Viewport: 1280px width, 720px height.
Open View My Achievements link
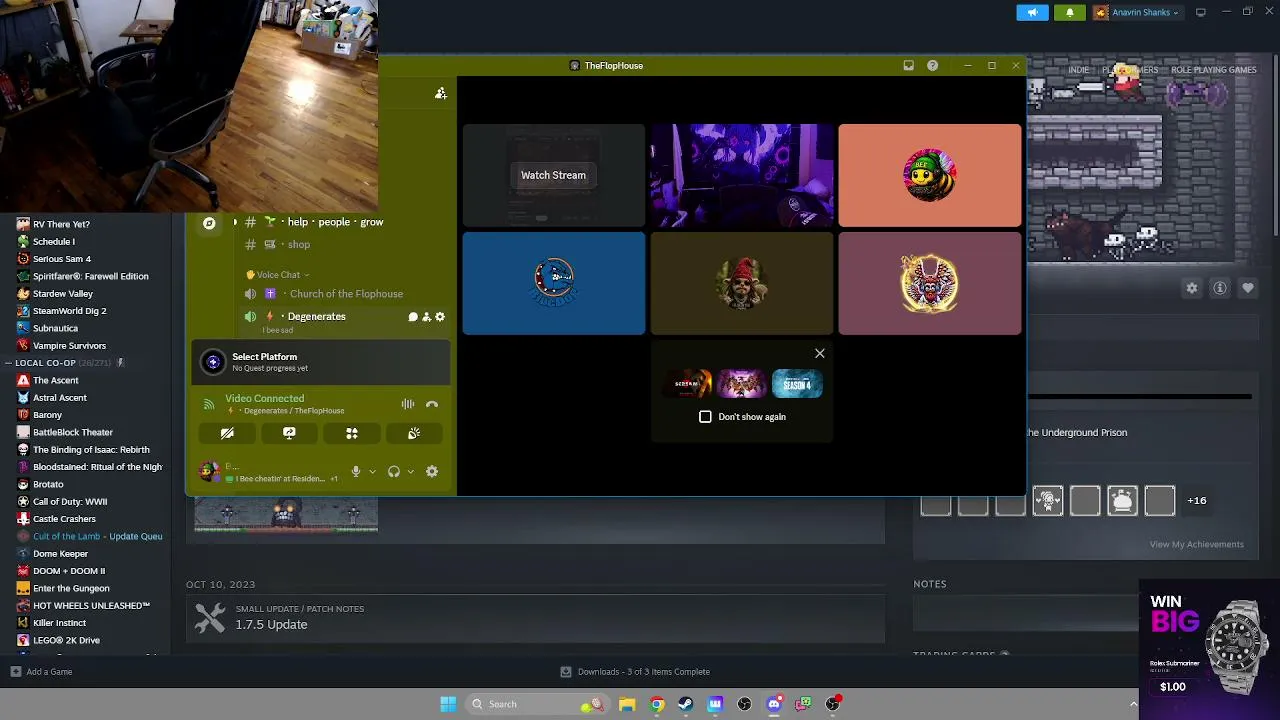coord(1196,545)
